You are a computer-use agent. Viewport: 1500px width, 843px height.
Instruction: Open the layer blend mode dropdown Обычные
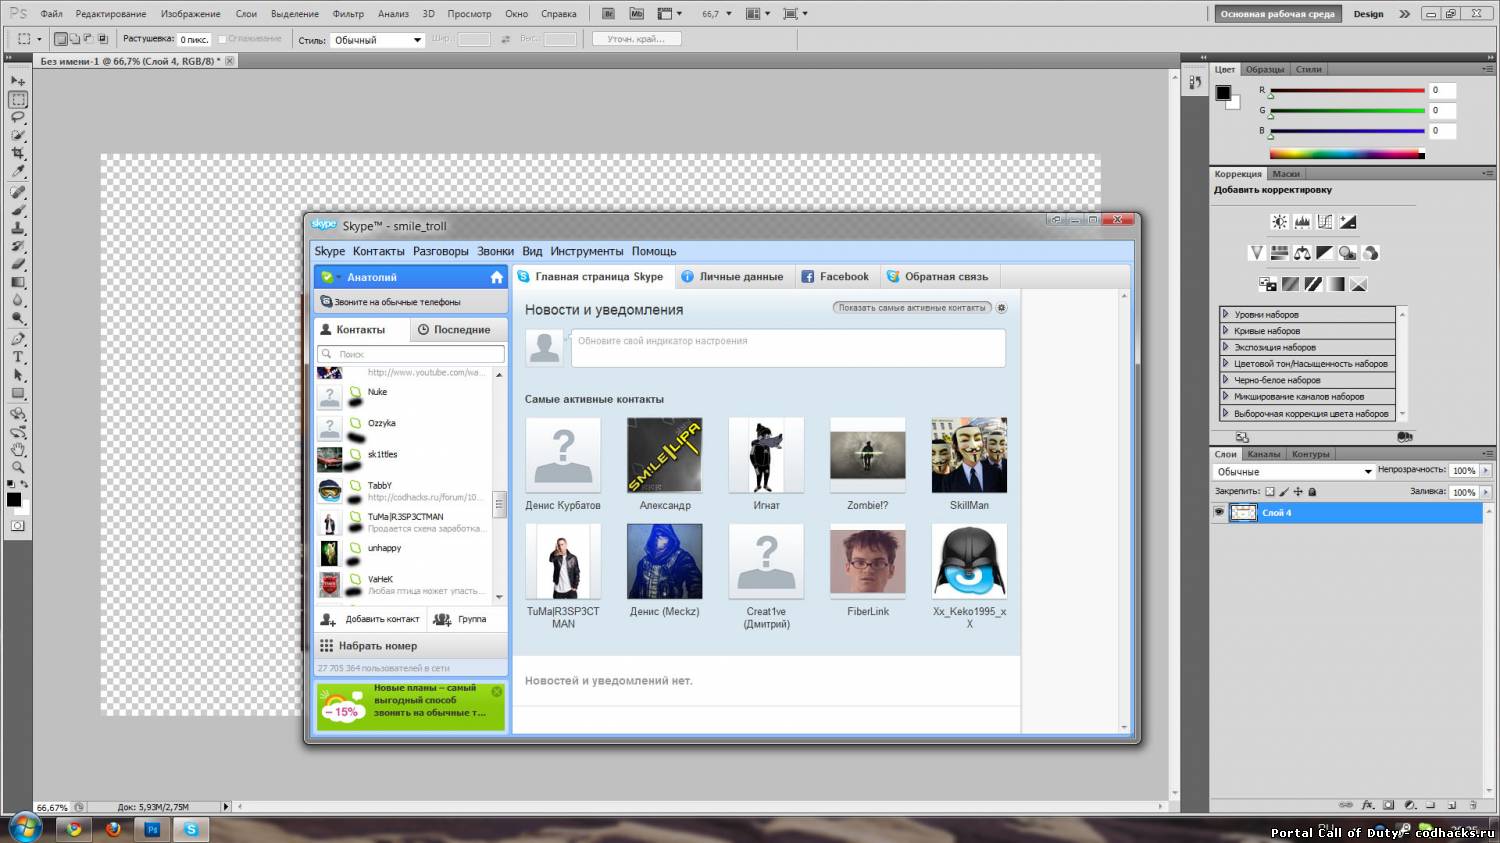coord(1295,471)
